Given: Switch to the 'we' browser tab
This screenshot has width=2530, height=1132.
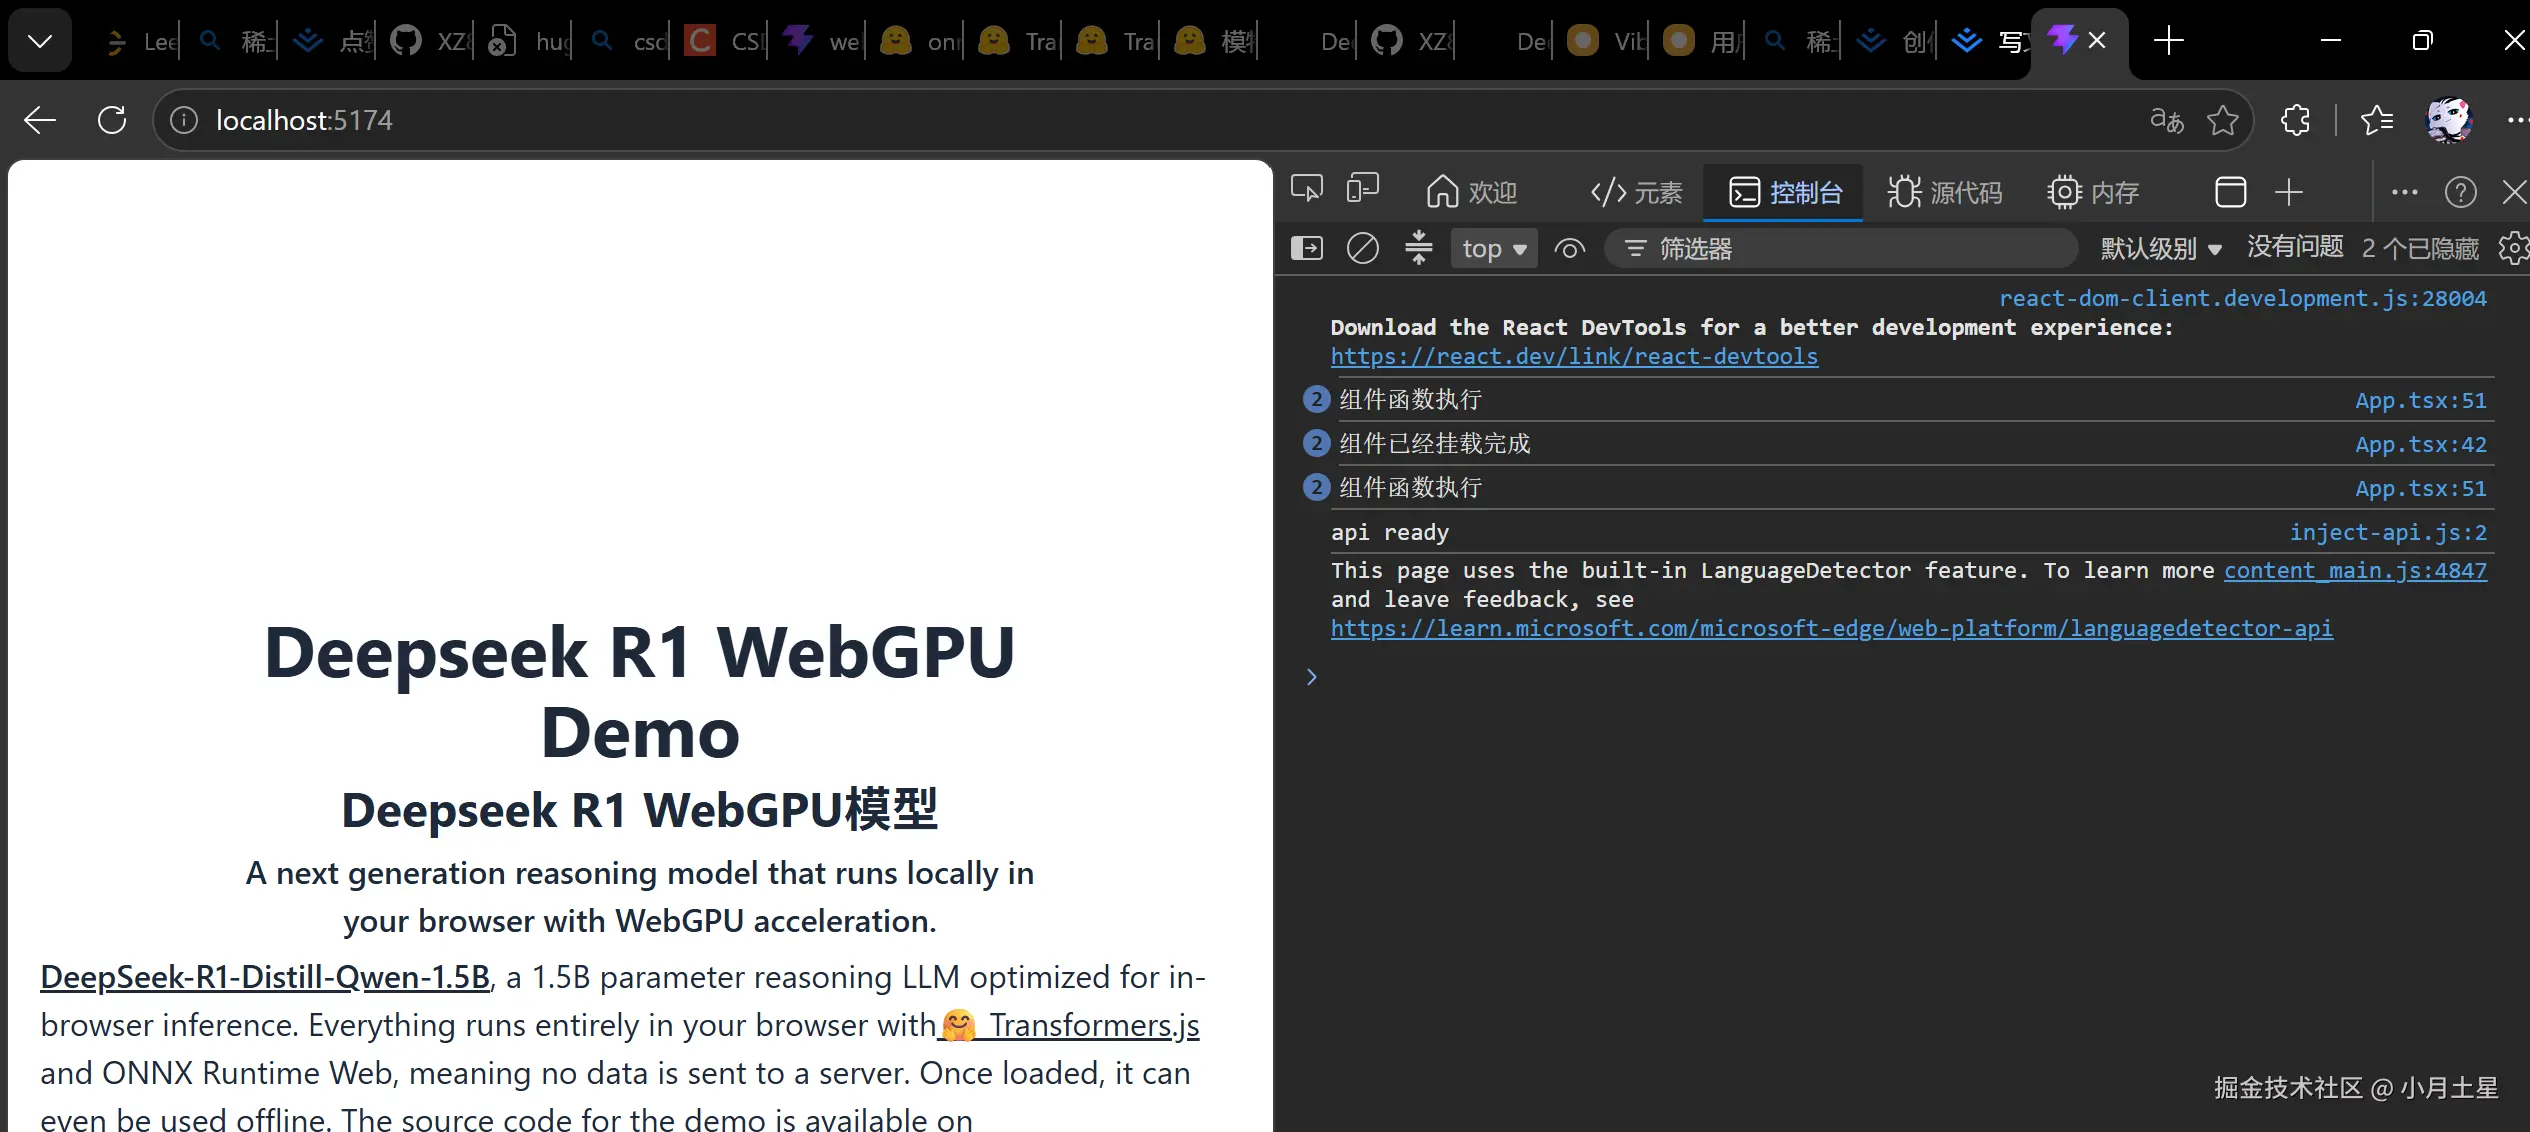Looking at the screenshot, I should point(825,41).
